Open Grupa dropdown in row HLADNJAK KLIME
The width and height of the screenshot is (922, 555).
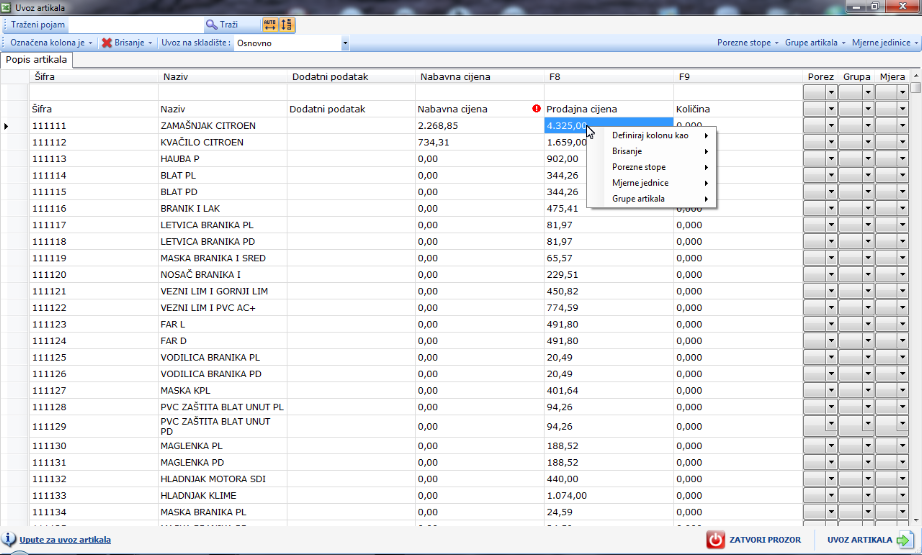click(x=867, y=496)
